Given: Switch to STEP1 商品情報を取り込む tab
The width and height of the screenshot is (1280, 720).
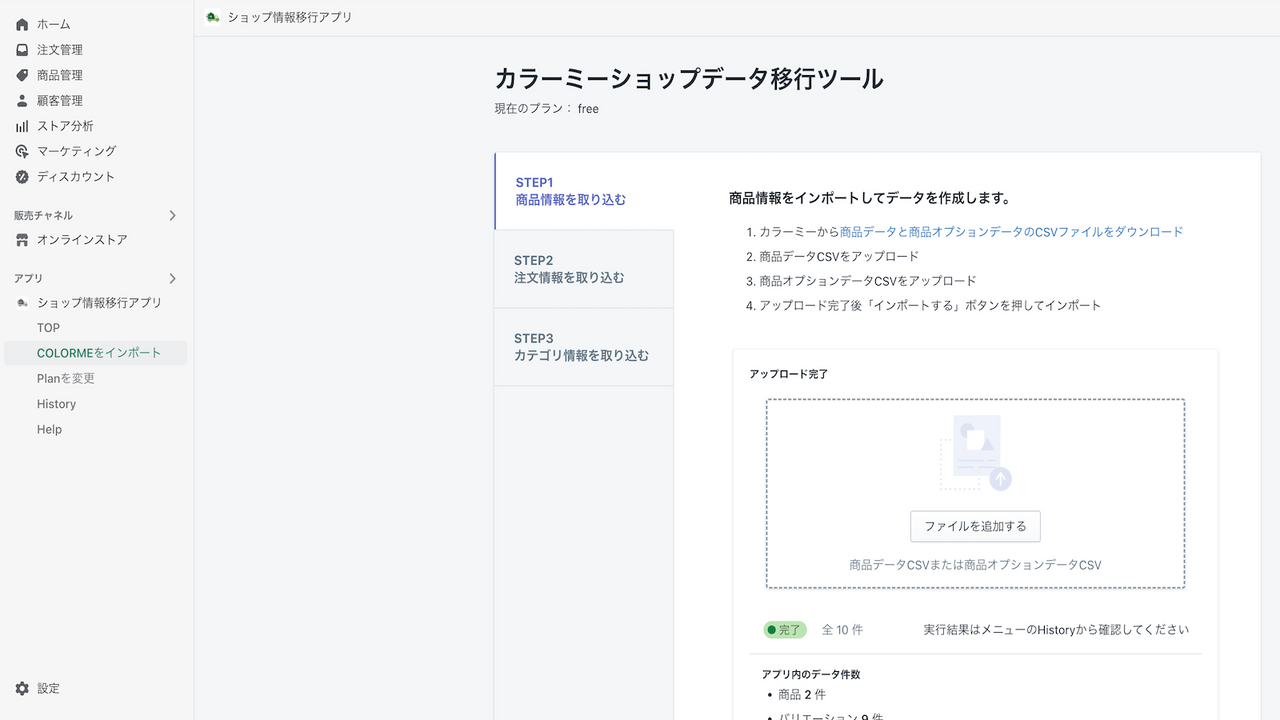Looking at the screenshot, I should click(x=584, y=191).
